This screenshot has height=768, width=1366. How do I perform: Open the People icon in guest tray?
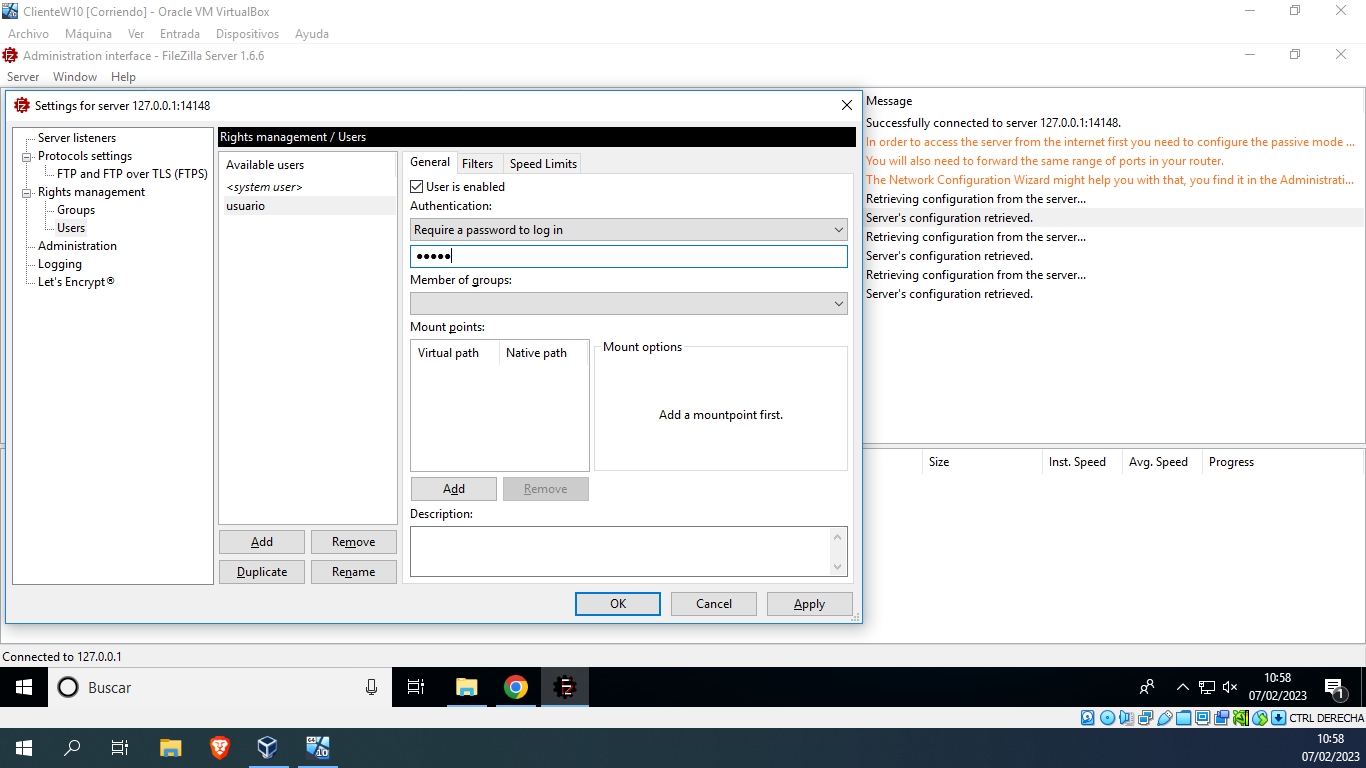(x=1147, y=687)
